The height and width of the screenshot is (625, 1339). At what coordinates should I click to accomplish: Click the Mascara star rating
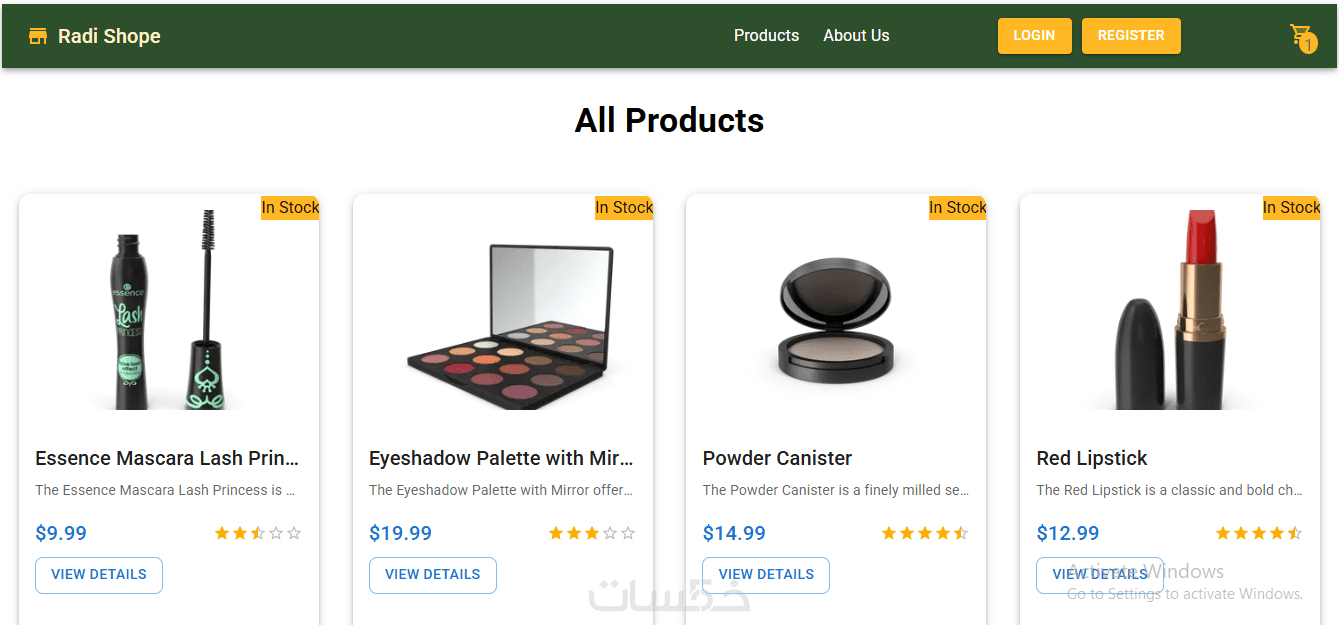coord(258,533)
